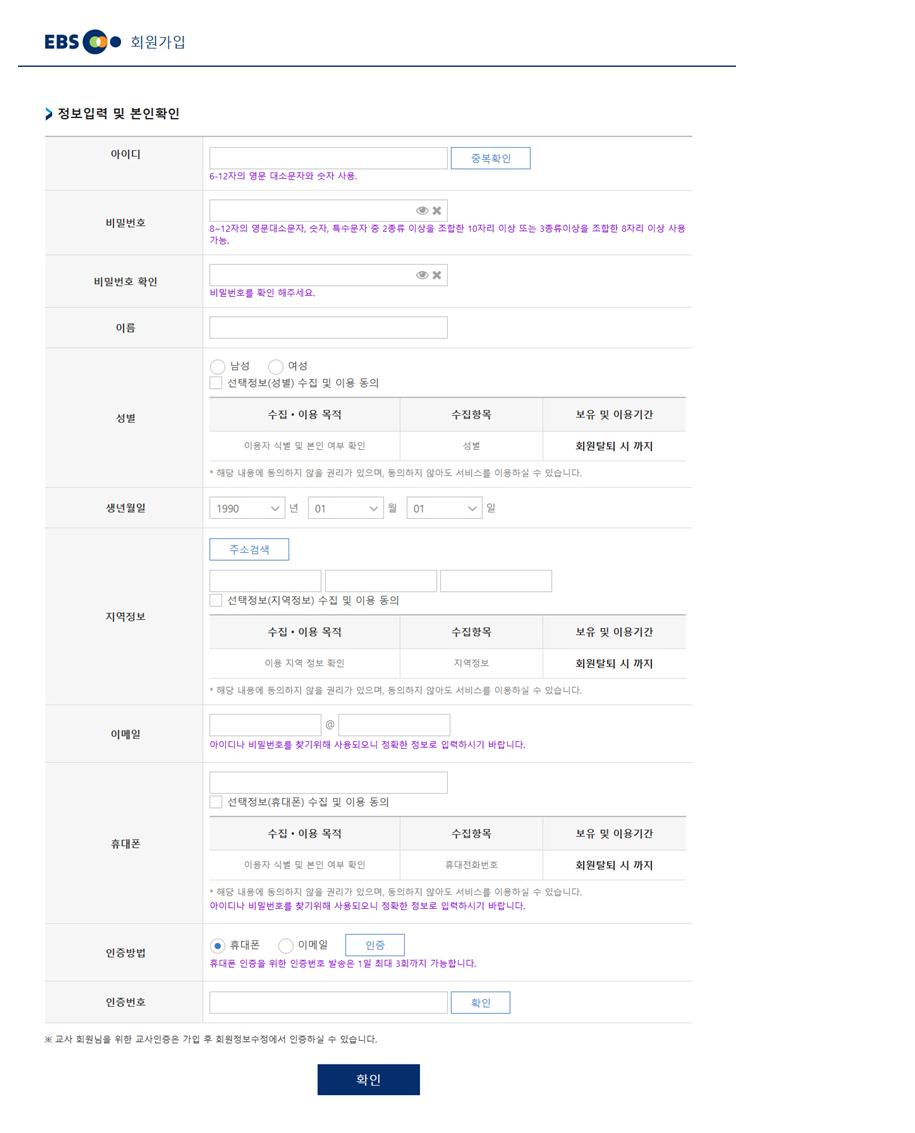Check 선택정보(성별) consent checkbox
This screenshot has width=915, height=1133.
coord(215,383)
